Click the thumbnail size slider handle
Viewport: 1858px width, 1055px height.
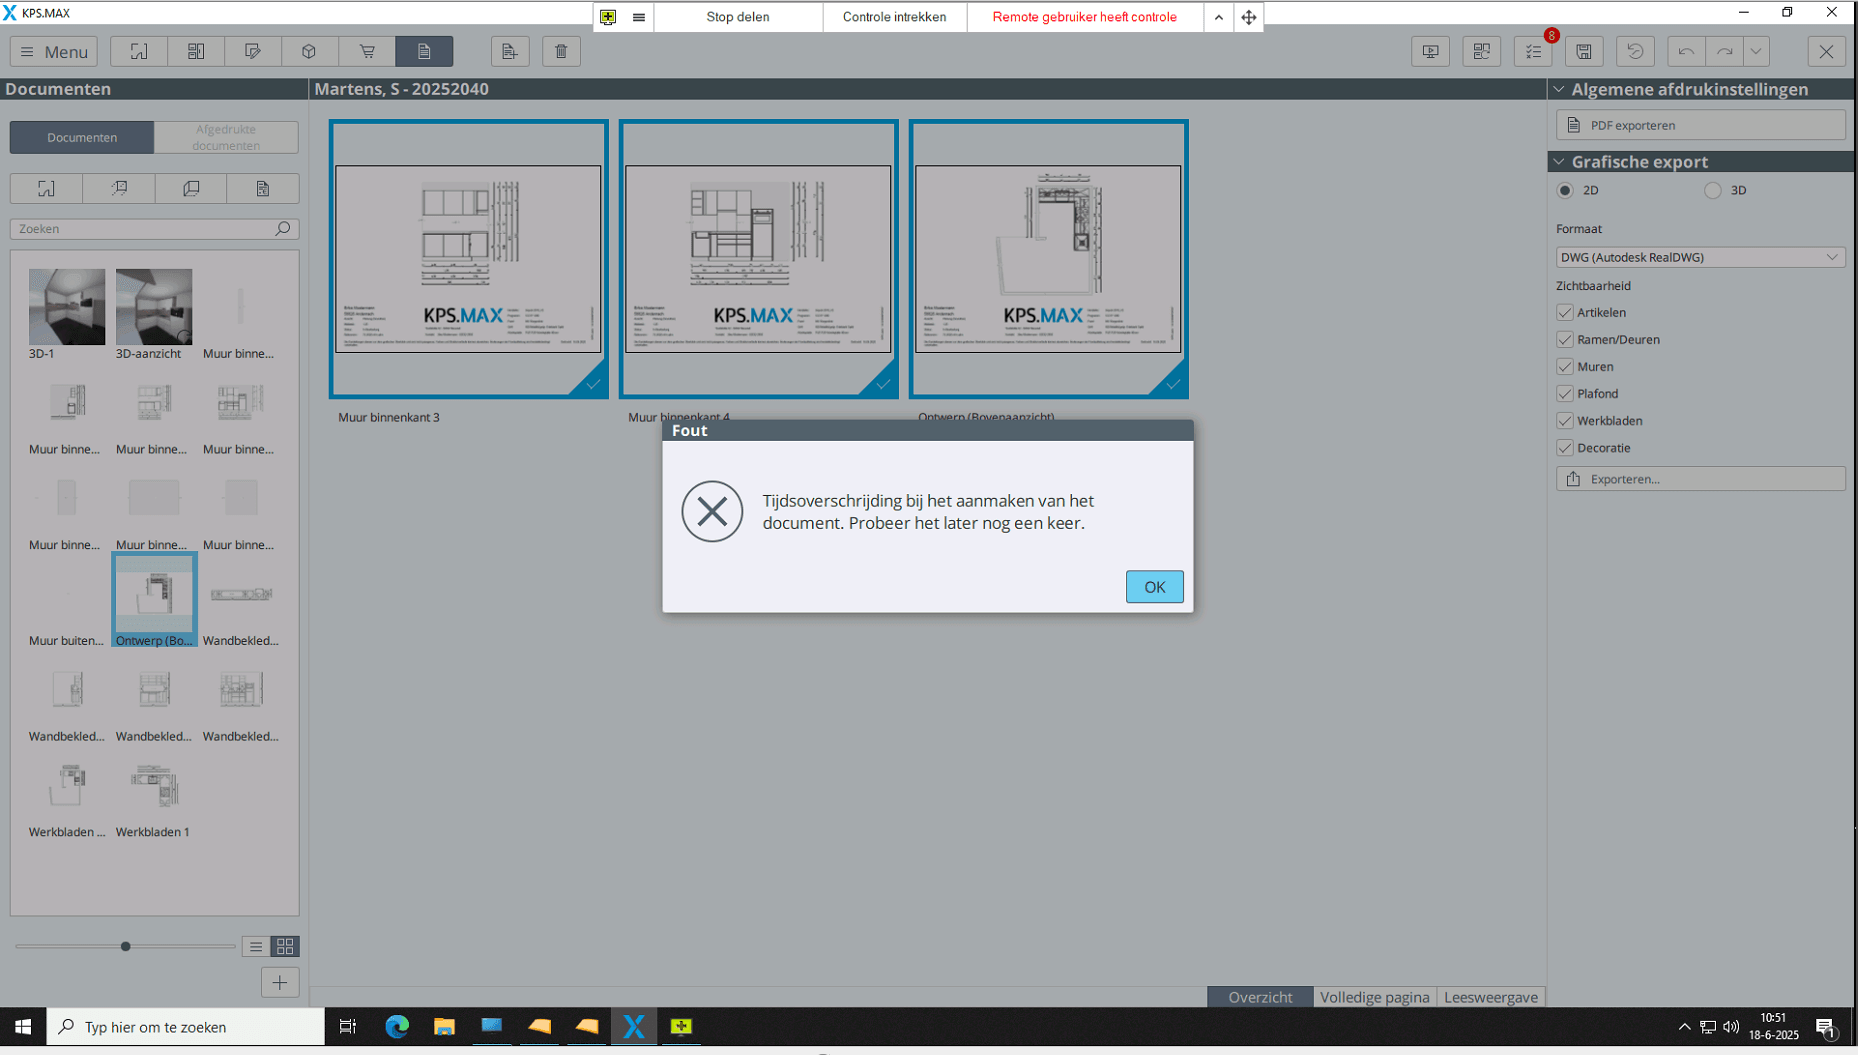pyautogui.click(x=126, y=946)
